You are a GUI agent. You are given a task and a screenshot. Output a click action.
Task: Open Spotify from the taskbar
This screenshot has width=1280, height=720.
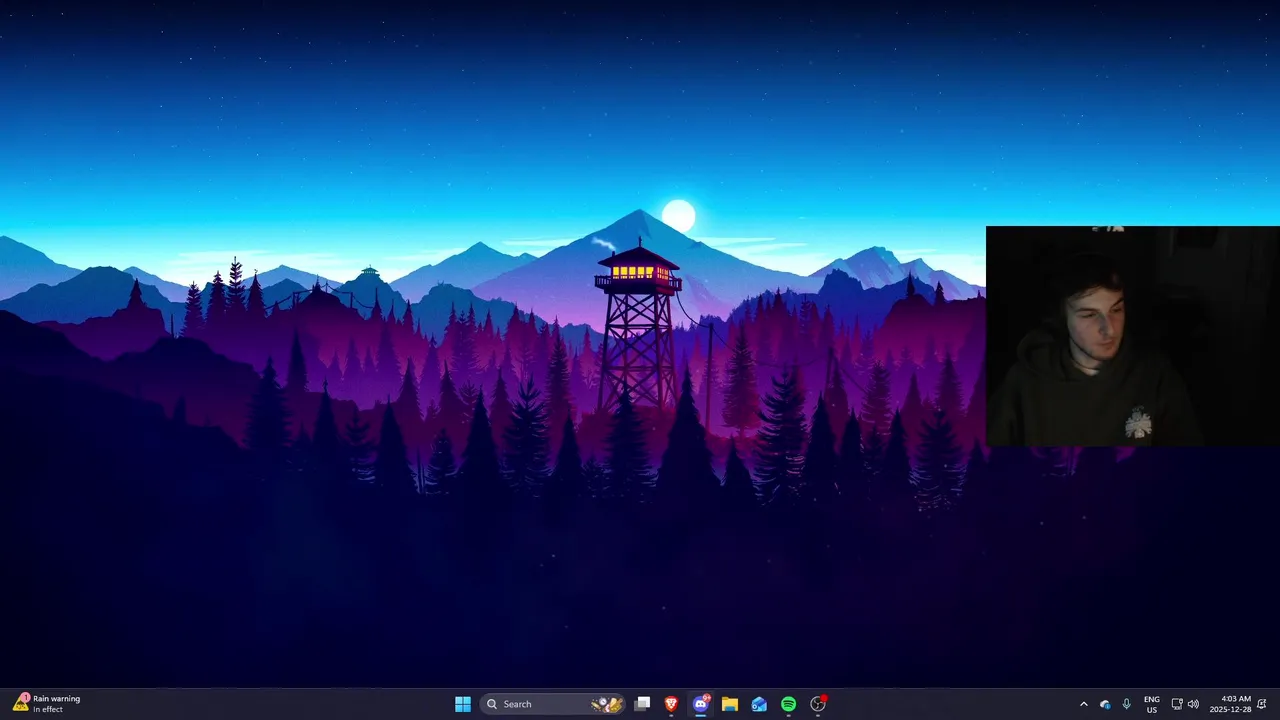coord(788,704)
